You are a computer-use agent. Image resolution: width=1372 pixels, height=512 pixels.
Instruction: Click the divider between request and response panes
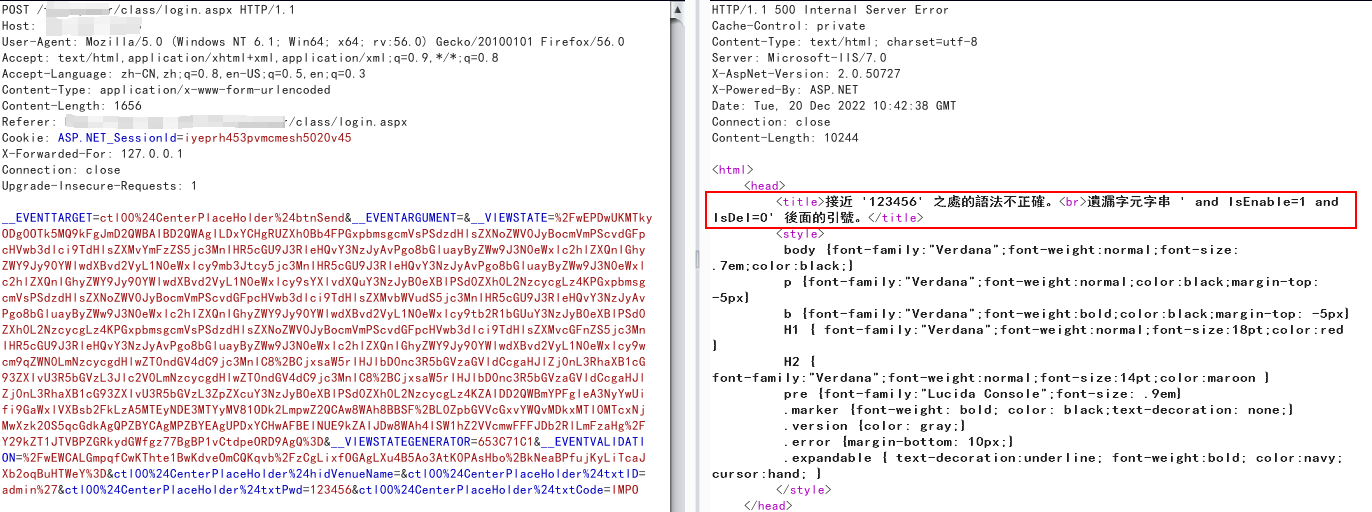pos(698,256)
